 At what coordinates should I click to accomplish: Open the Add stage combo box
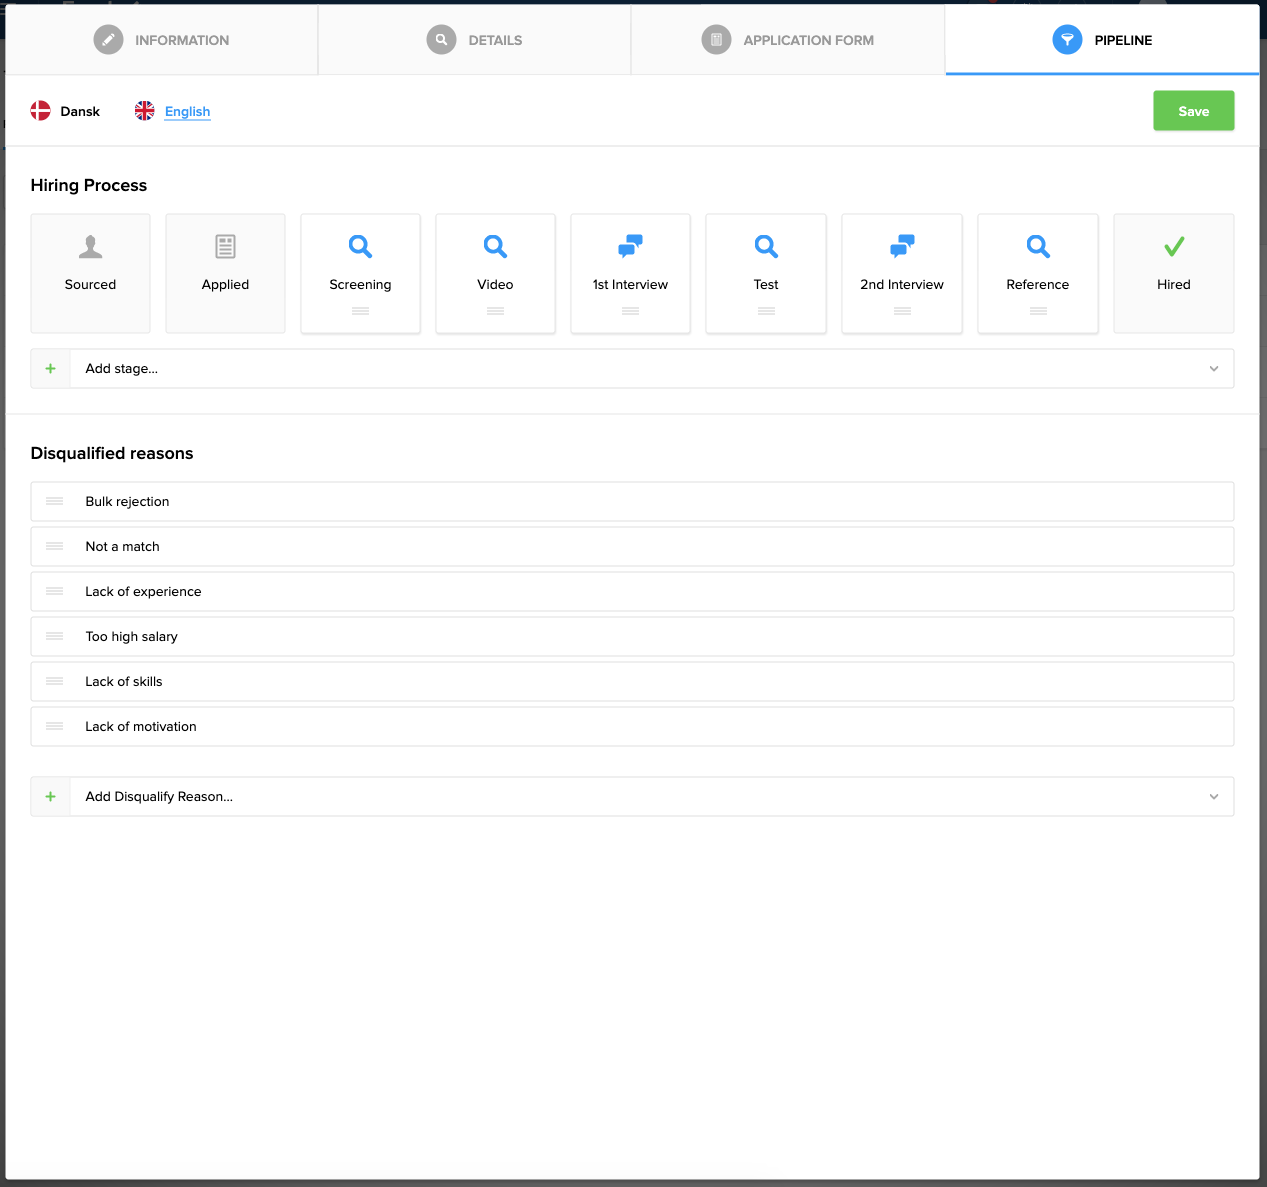(640, 369)
